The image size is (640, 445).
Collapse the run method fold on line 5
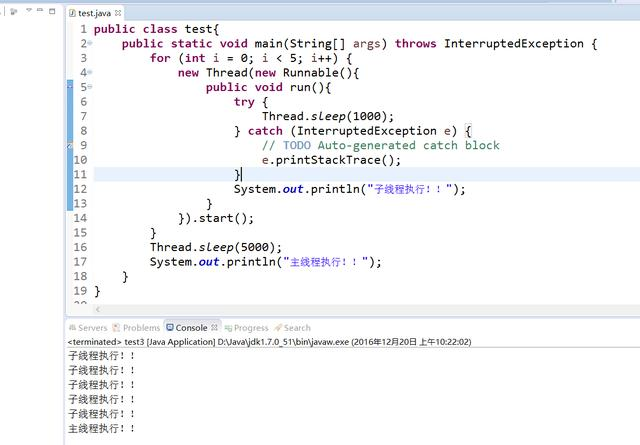(90, 87)
